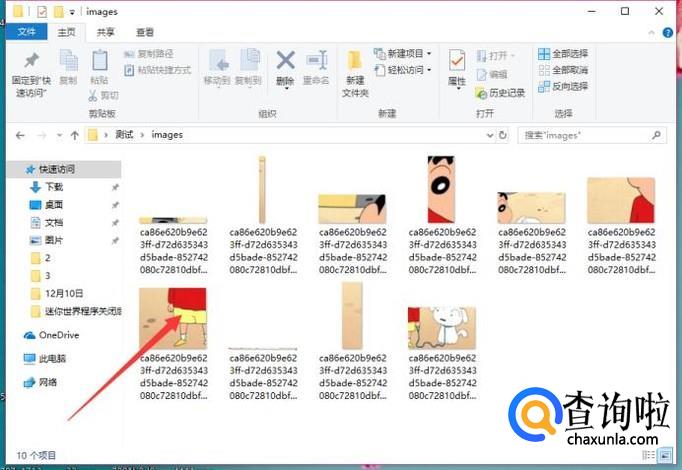This screenshot has height=470, width=682.
Task: Open the Open button dropdown arrow
Action: pyautogui.click(x=513, y=56)
